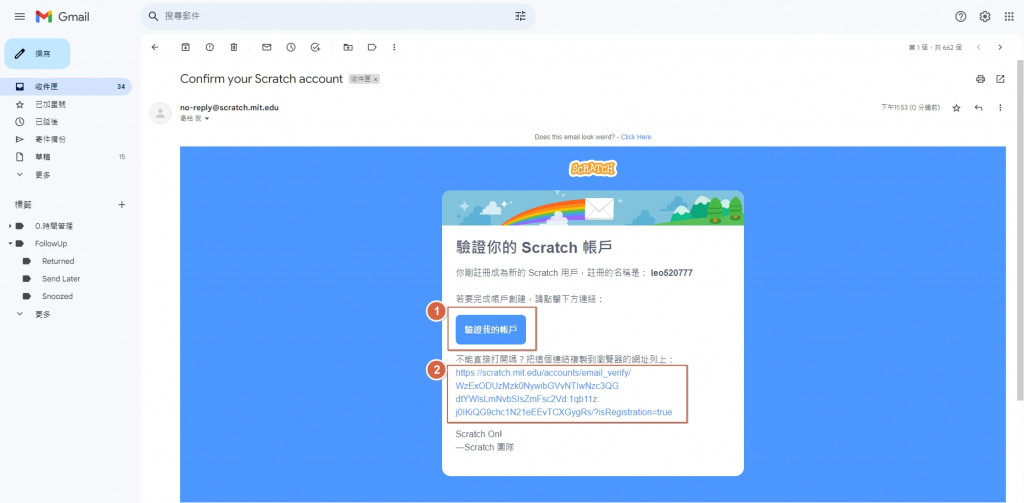Open the Gmail main menu hamburger icon

click(x=20, y=16)
